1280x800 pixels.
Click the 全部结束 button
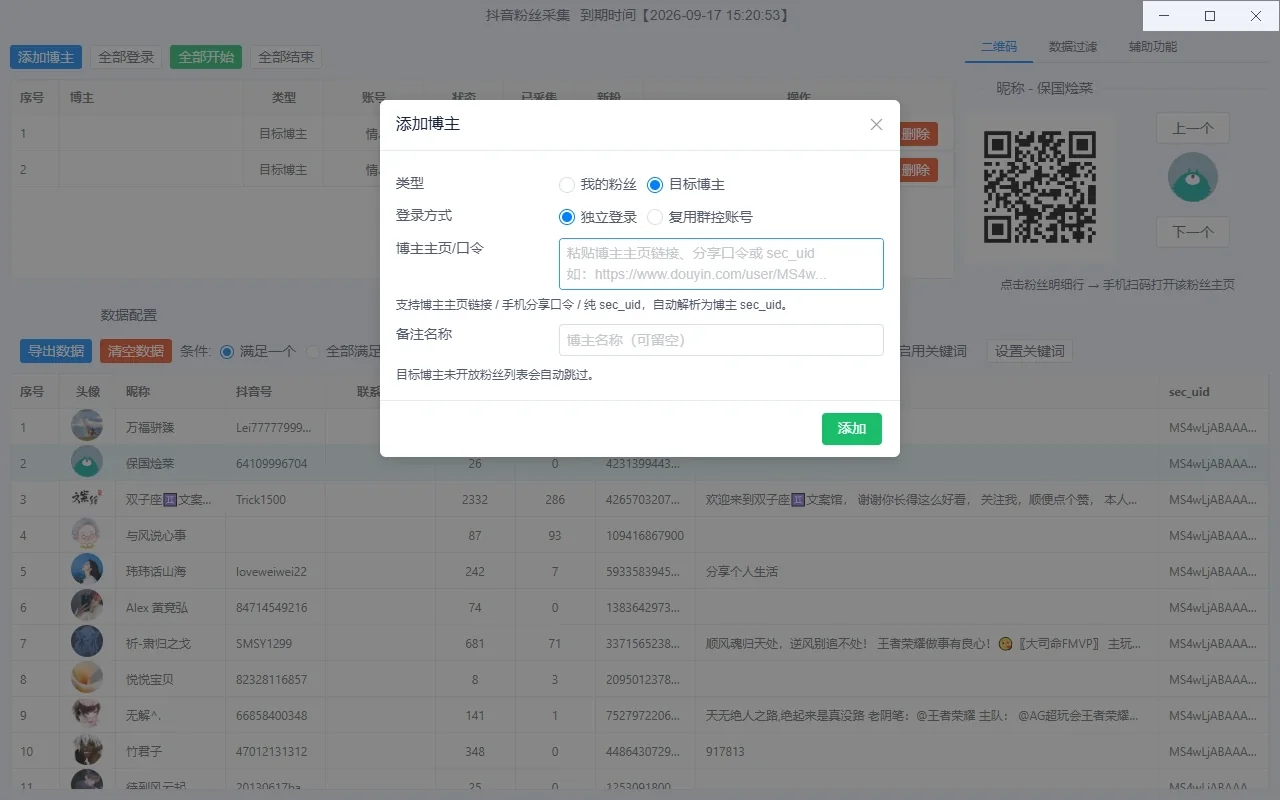point(286,57)
